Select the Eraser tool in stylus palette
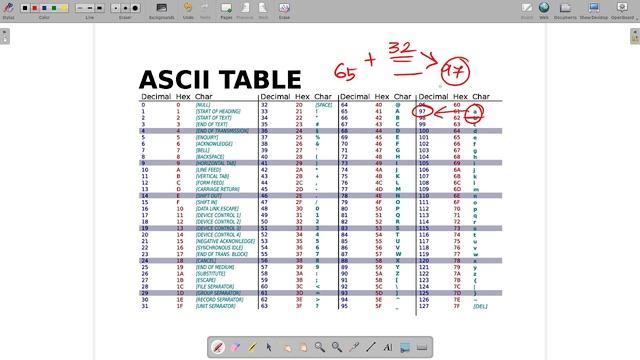Screen dimensions: 640x360 (236, 347)
